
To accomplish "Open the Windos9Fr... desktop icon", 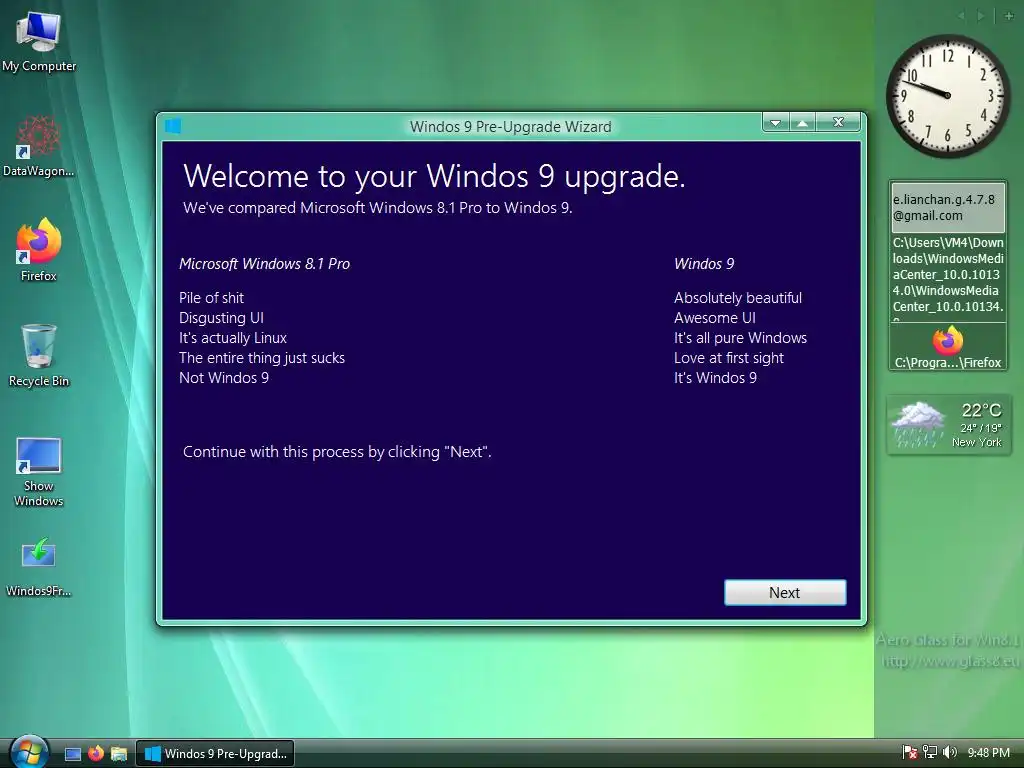I will tap(39, 567).
